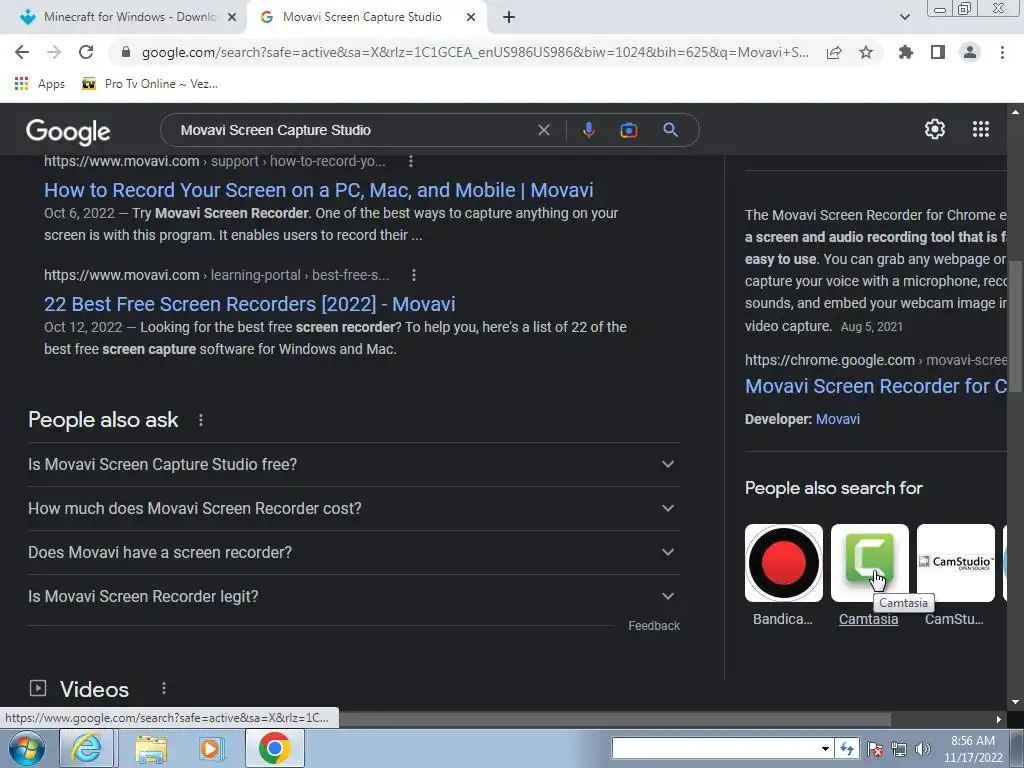Click the Google logo
The image size is (1024, 768).
[x=68, y=131]
